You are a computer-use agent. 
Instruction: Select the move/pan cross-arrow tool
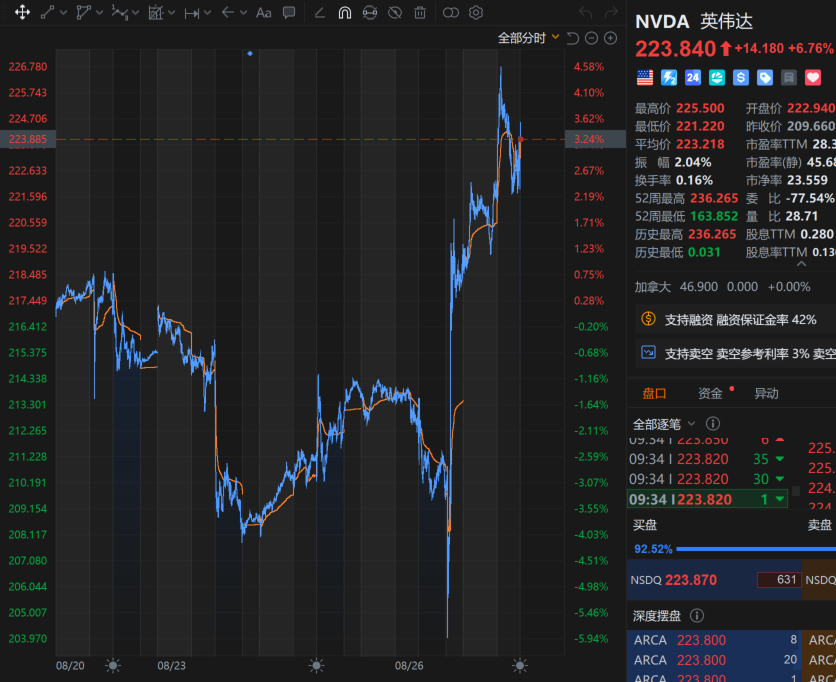tap(22, 12)
